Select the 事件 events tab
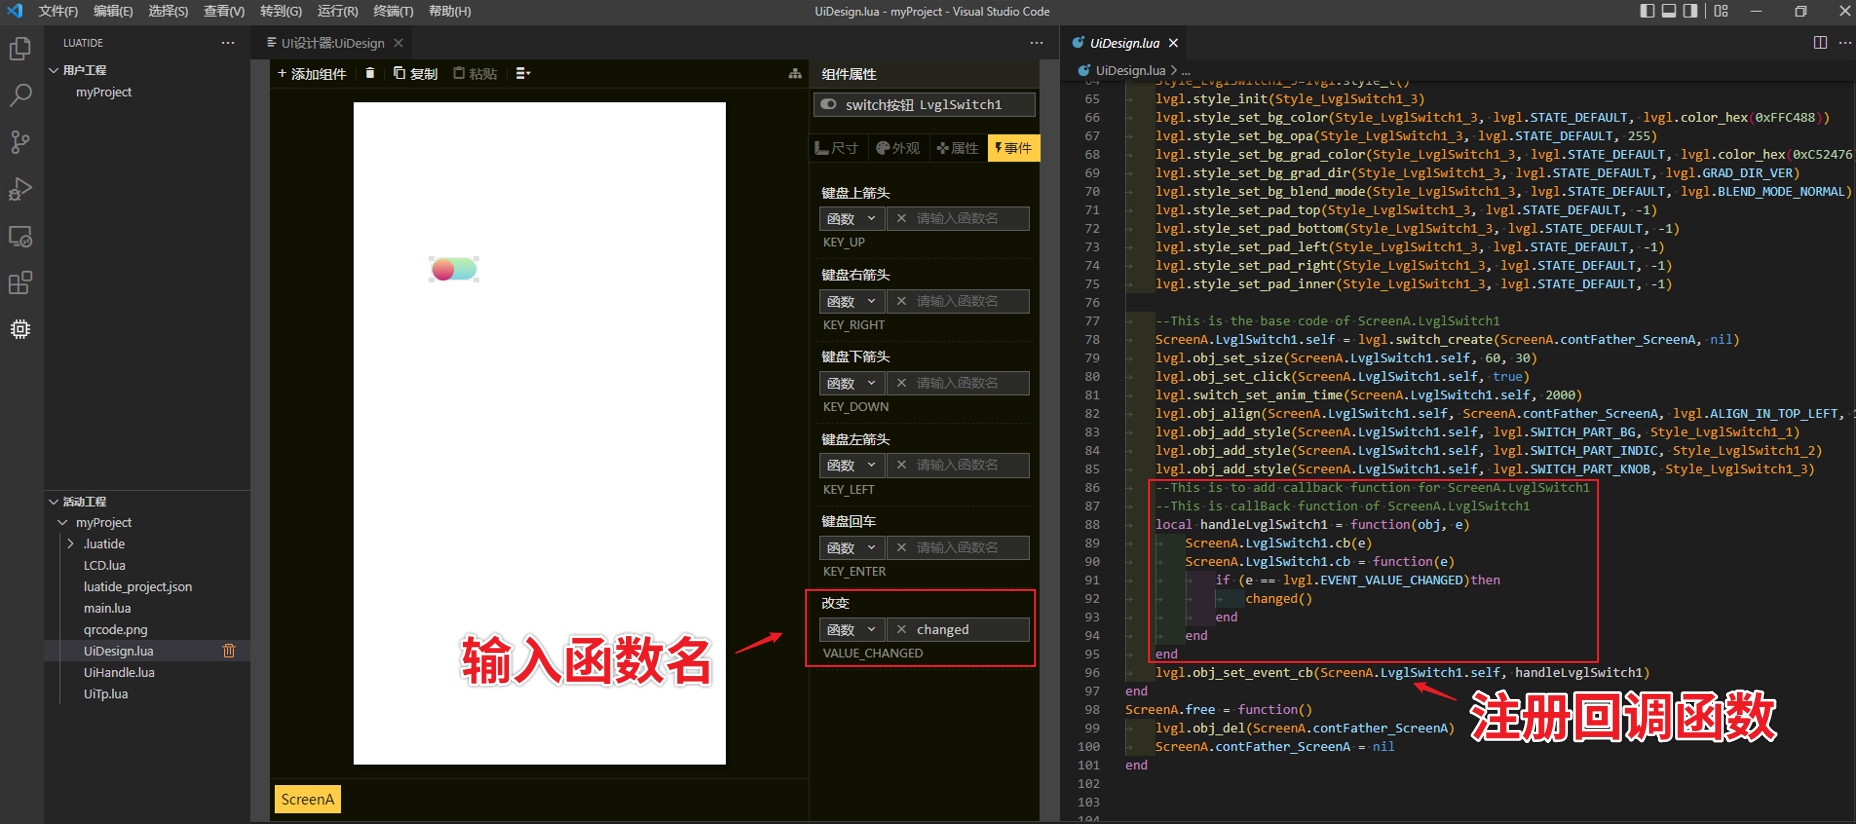 [1013, 148]
